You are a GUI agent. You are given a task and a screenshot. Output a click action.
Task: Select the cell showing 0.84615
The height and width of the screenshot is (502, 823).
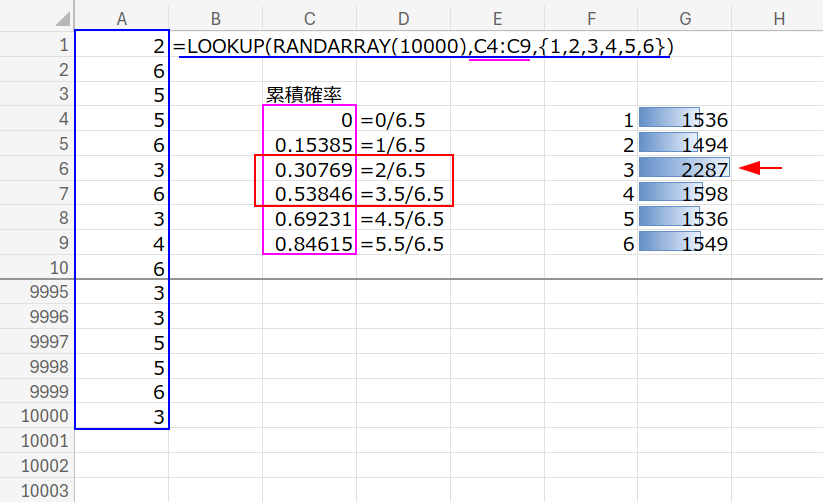pyautogui.click(x=309, y=243)
